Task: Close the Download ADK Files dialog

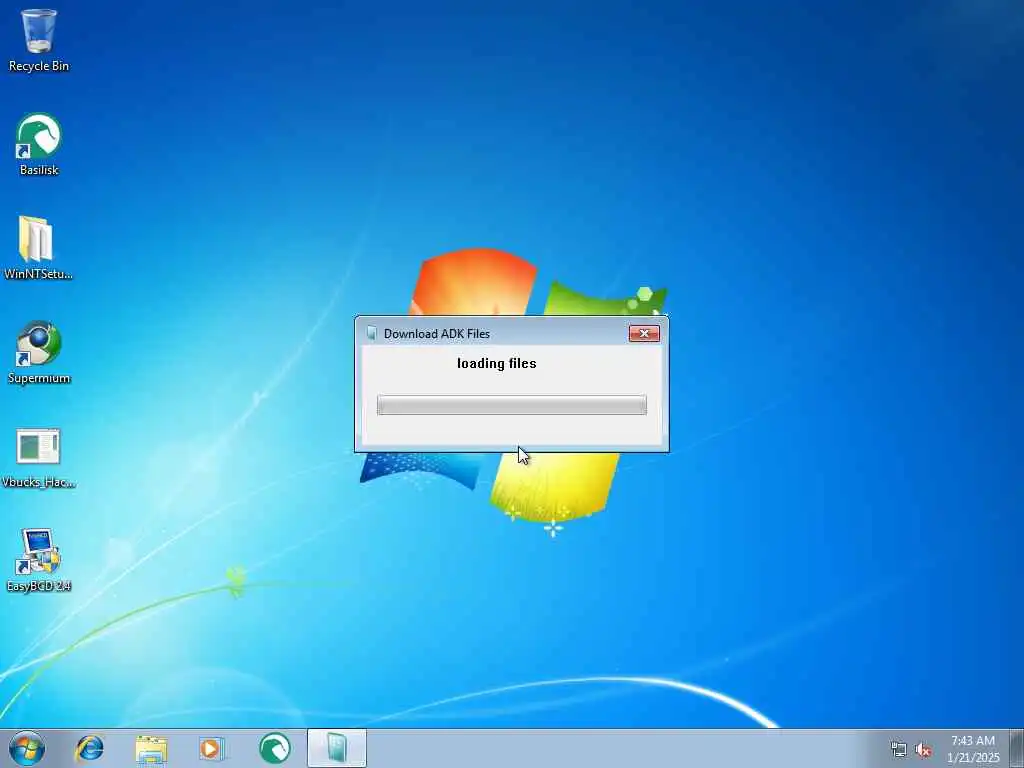Action: (x=644, y=333)
